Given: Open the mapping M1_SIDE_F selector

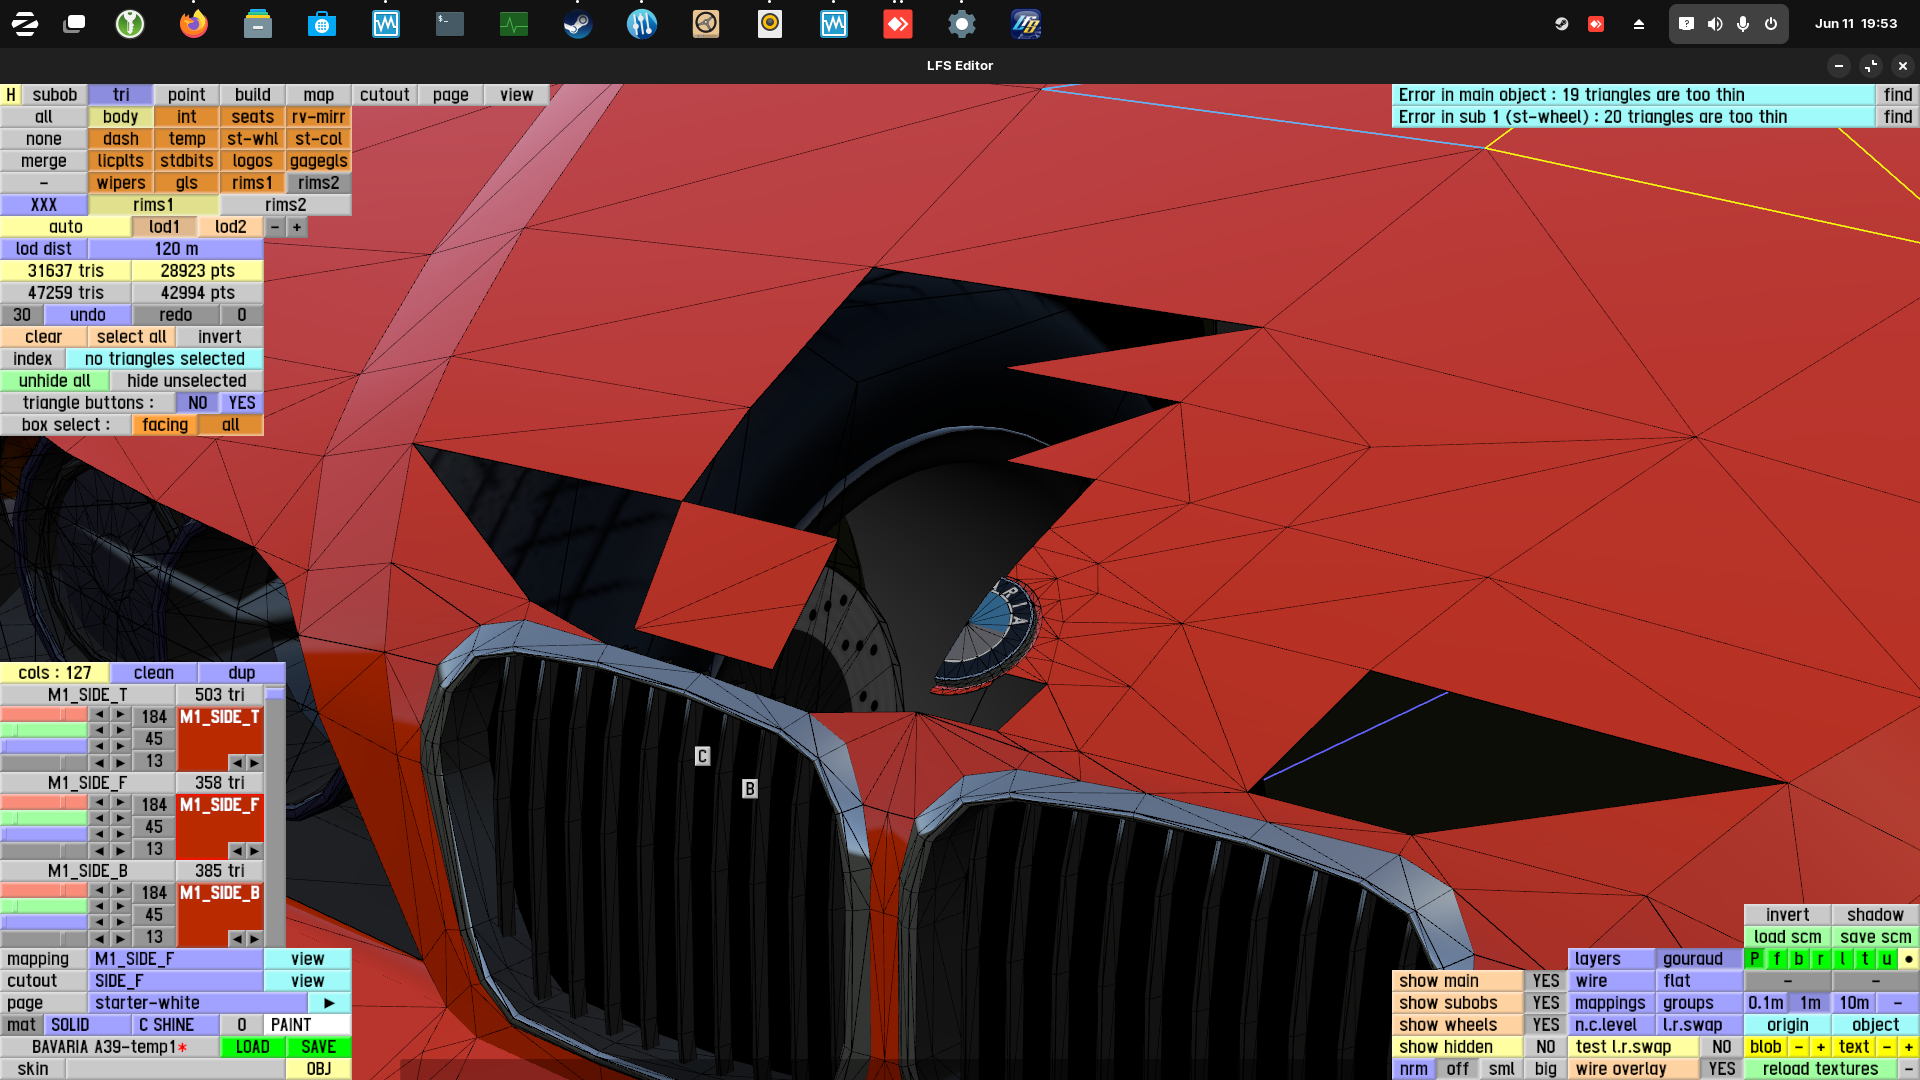Looking at the screenshot, I should pyautogui.click(x=176, y=959).
